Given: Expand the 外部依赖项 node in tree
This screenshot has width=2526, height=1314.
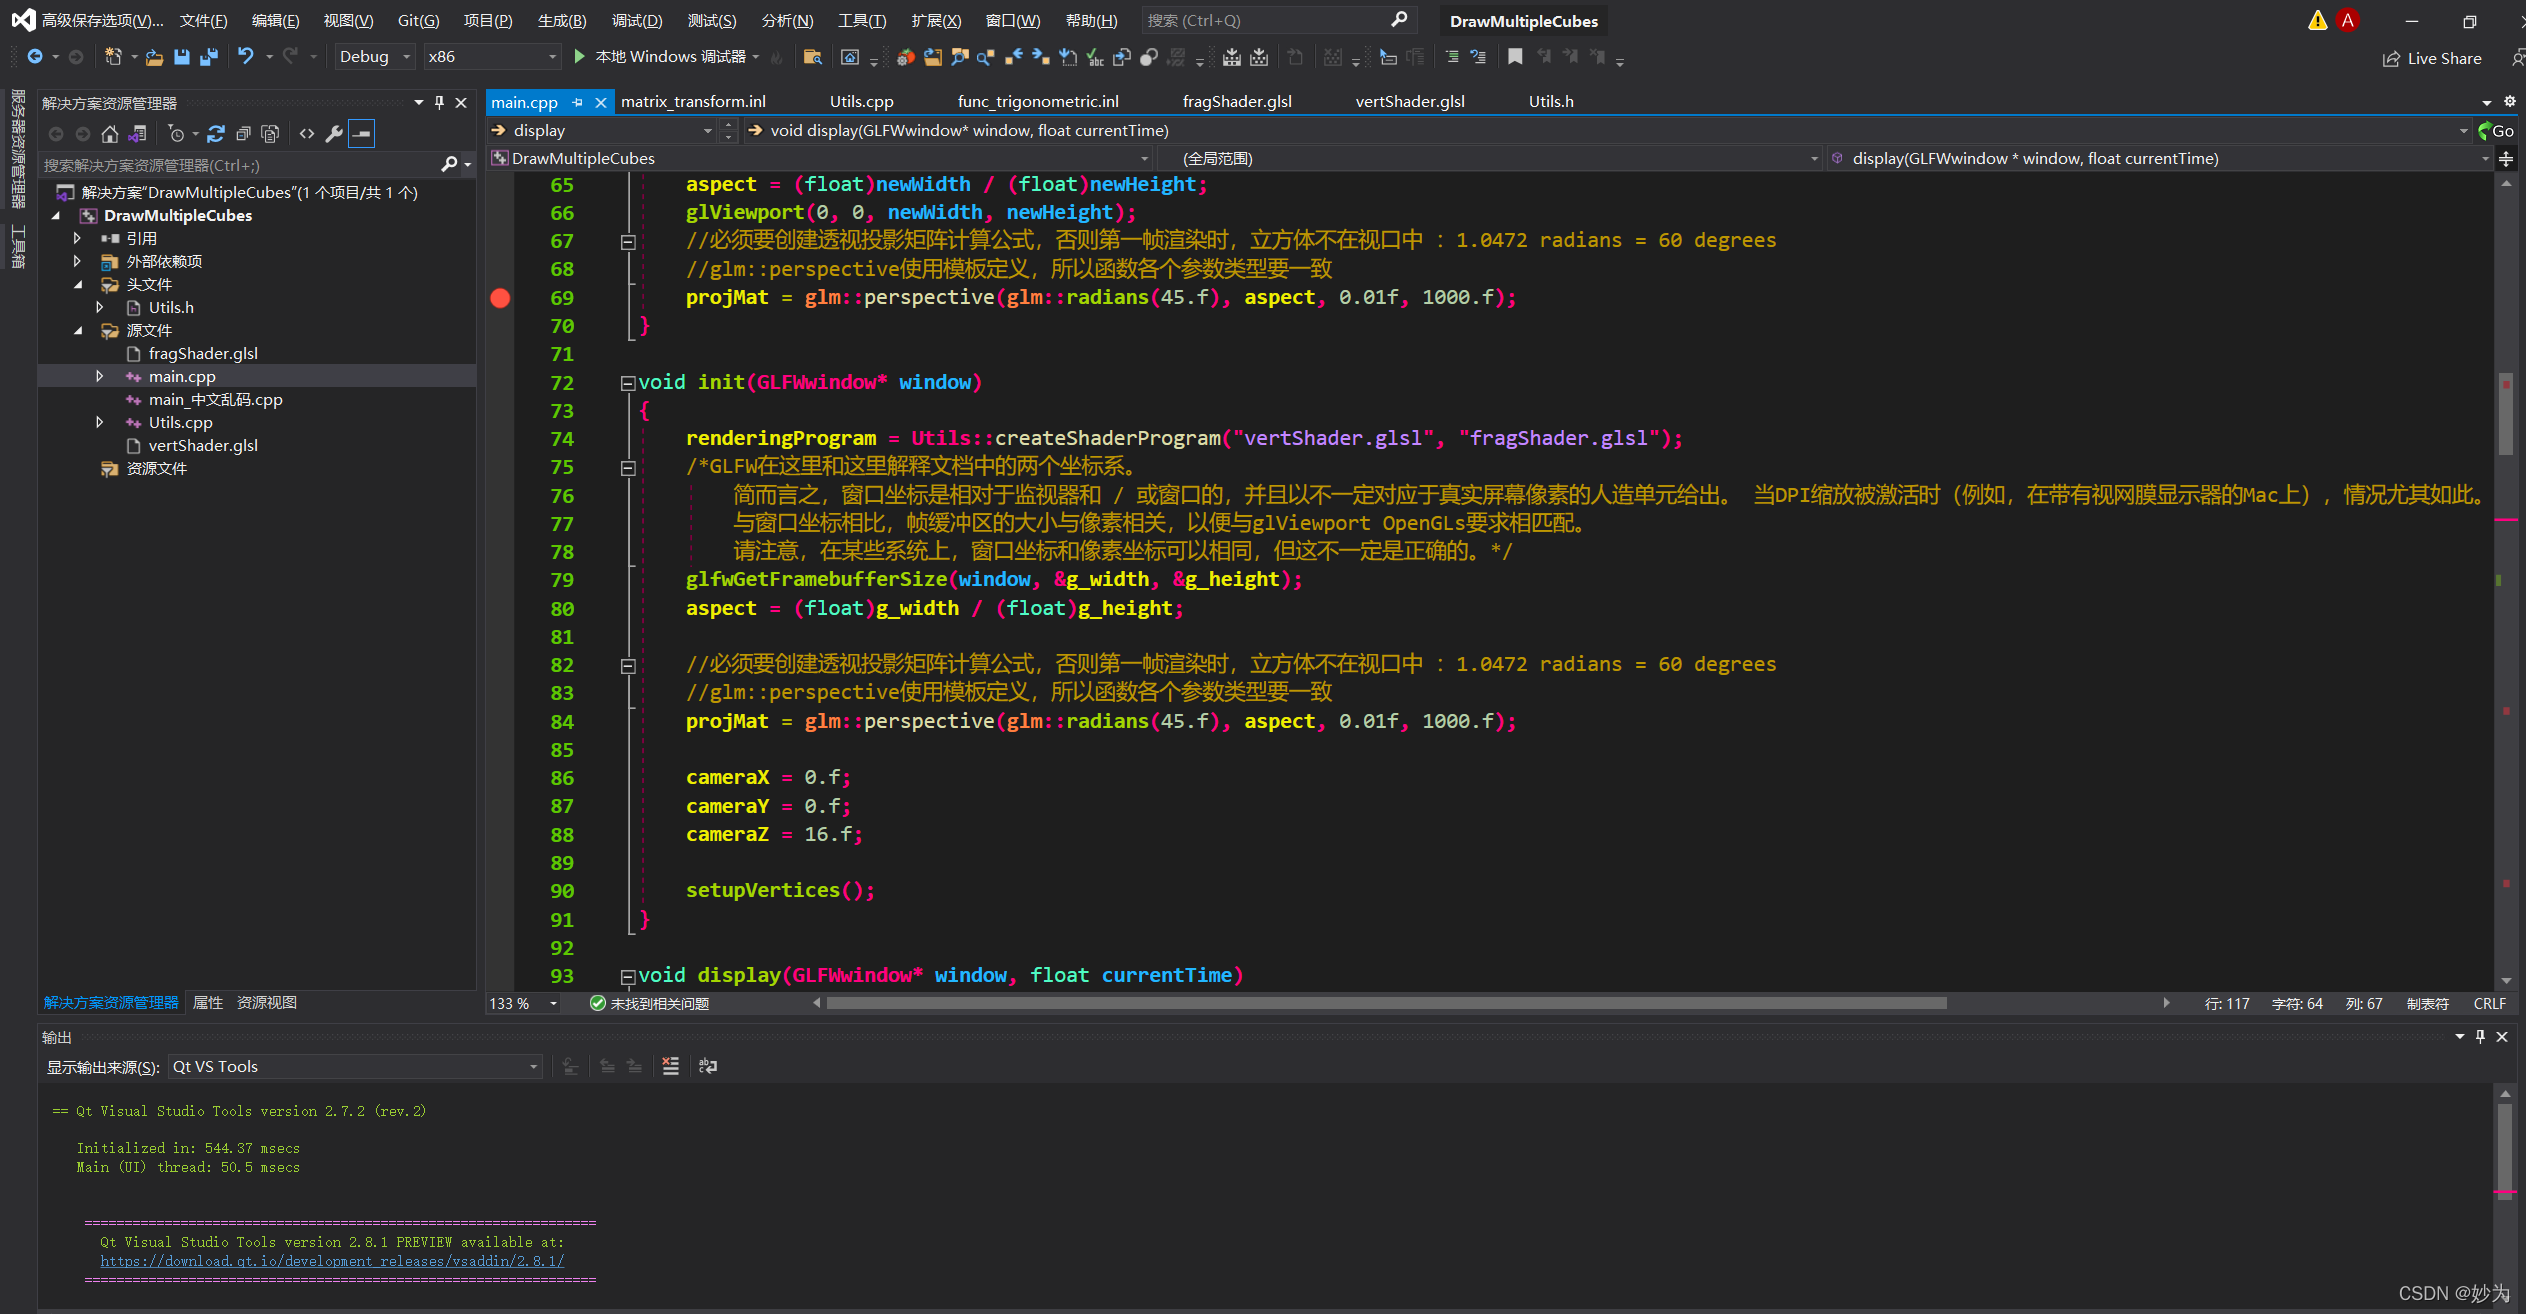Looking at the screenshot, I should (x=77, y=262).
